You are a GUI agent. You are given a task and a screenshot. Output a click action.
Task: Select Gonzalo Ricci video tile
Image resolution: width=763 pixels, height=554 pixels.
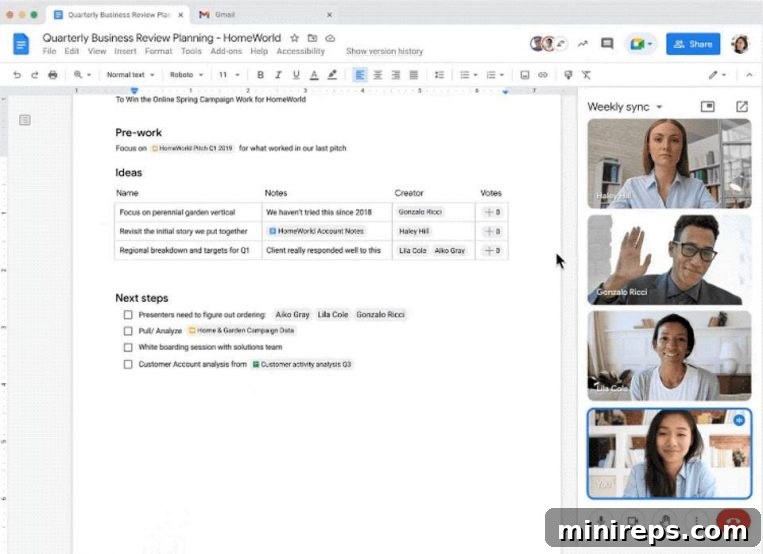coord(669,260)
